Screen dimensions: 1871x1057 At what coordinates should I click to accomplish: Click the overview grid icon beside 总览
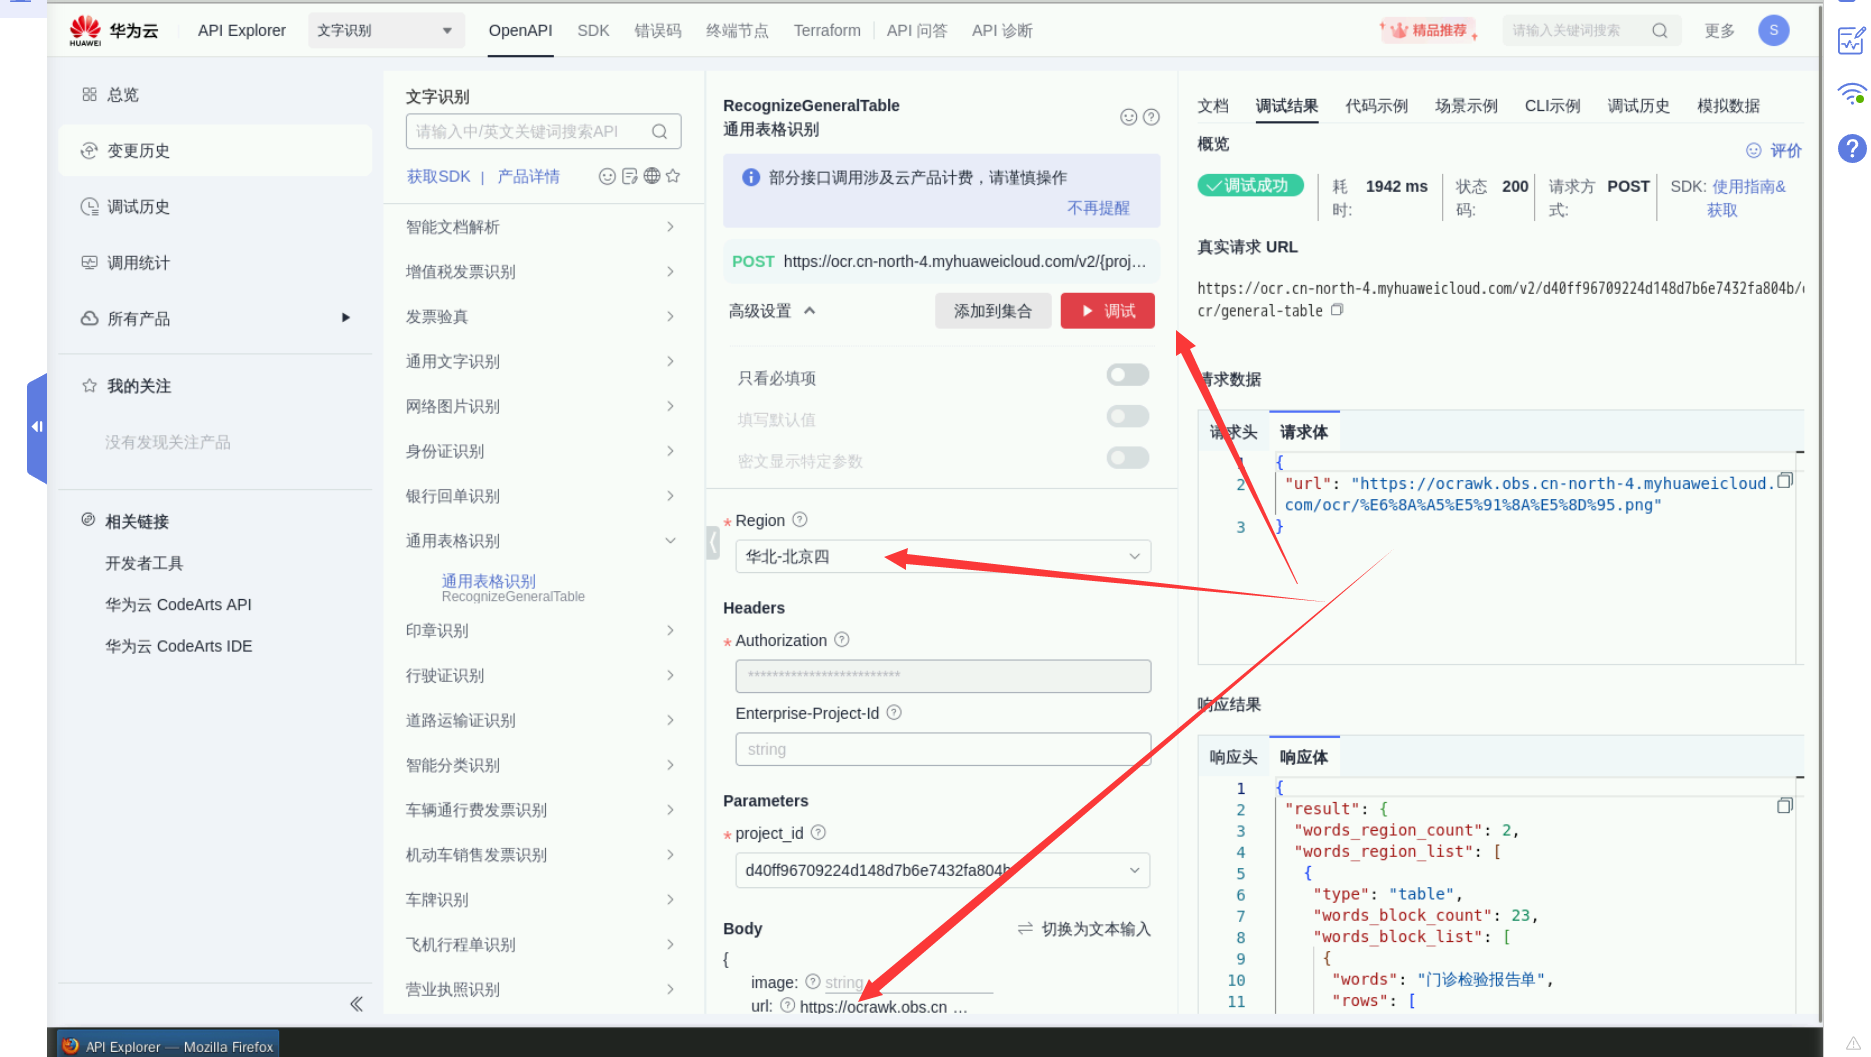[x=89, y=94]
